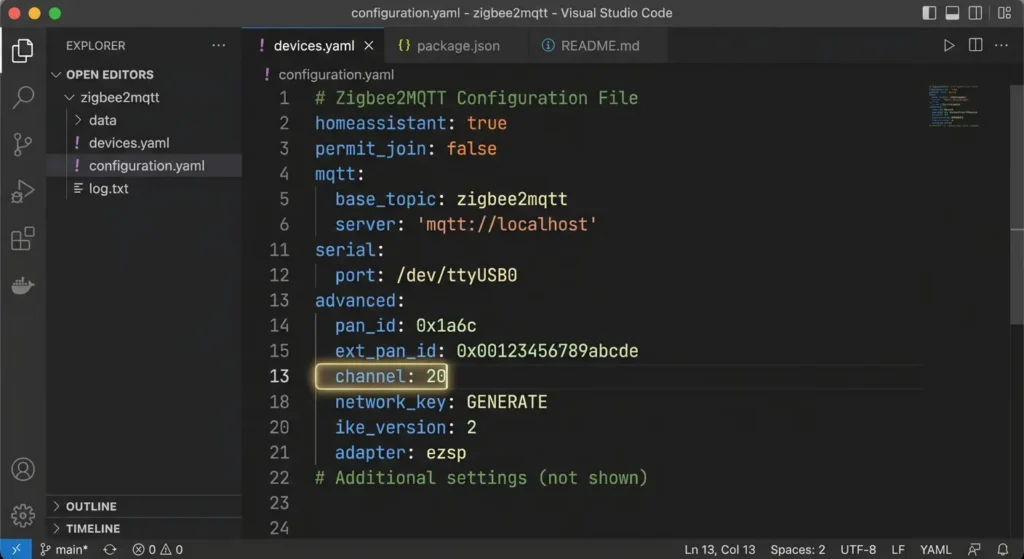Open the Accounts menu icon

22,470
